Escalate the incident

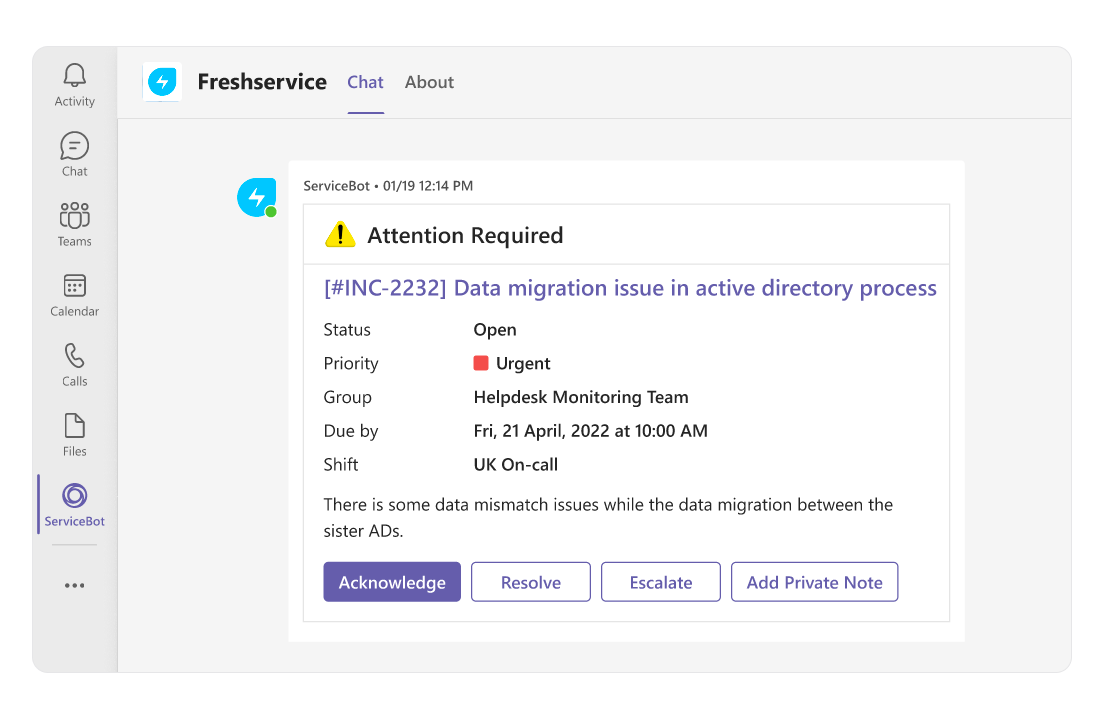click(x=660, y=581)
